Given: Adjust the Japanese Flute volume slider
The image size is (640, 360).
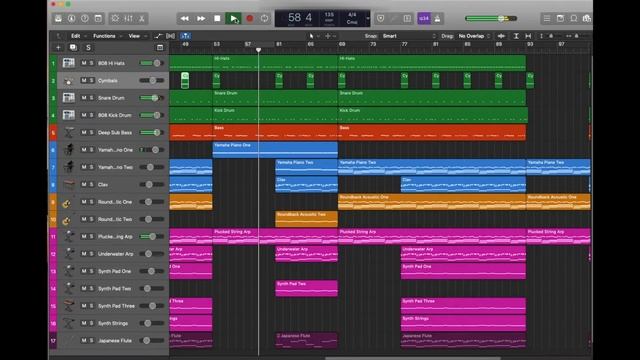Looking at the screenshot, I should 151,340.
